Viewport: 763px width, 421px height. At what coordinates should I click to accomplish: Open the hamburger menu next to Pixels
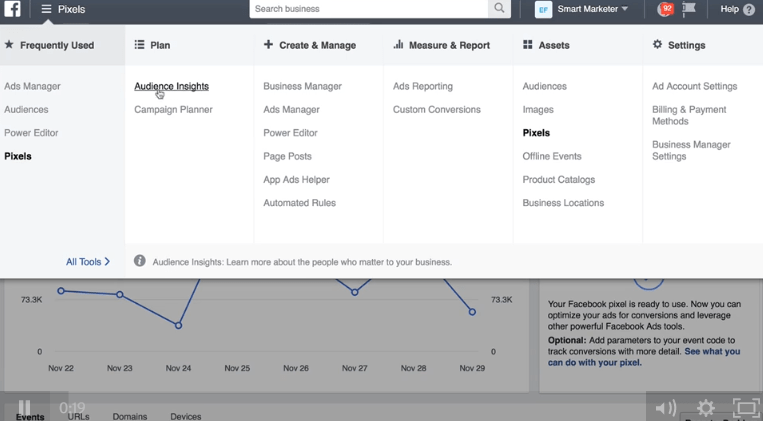46,9
